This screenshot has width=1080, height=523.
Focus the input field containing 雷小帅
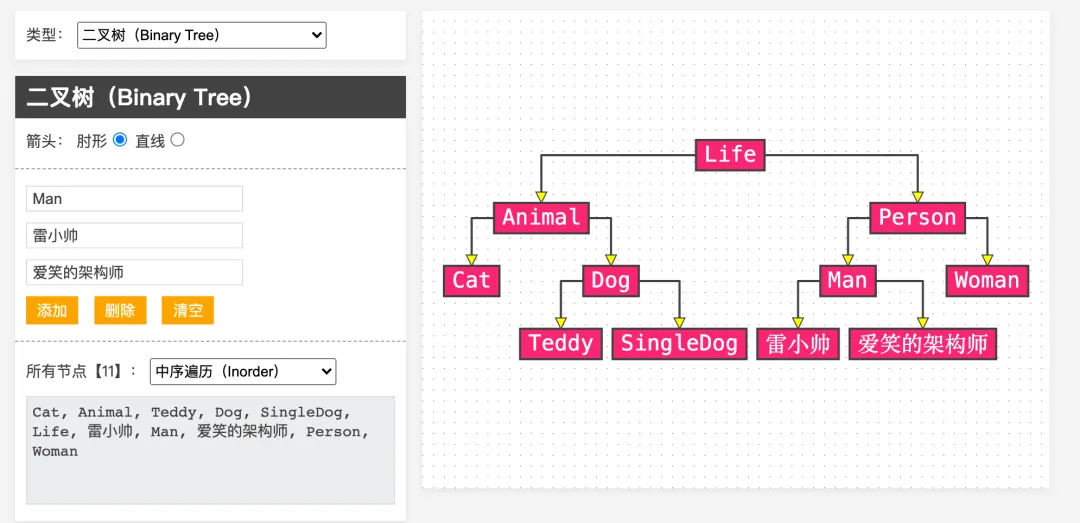click(x=134, y=236)
